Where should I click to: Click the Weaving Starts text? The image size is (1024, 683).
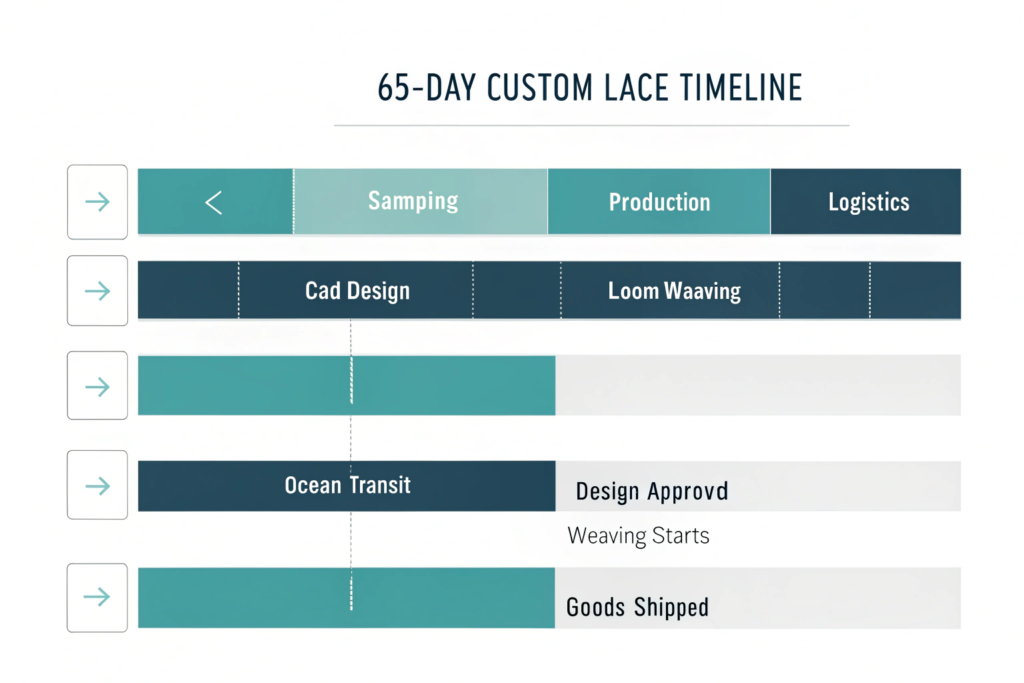pyautogui.click(x=638, y=535)
